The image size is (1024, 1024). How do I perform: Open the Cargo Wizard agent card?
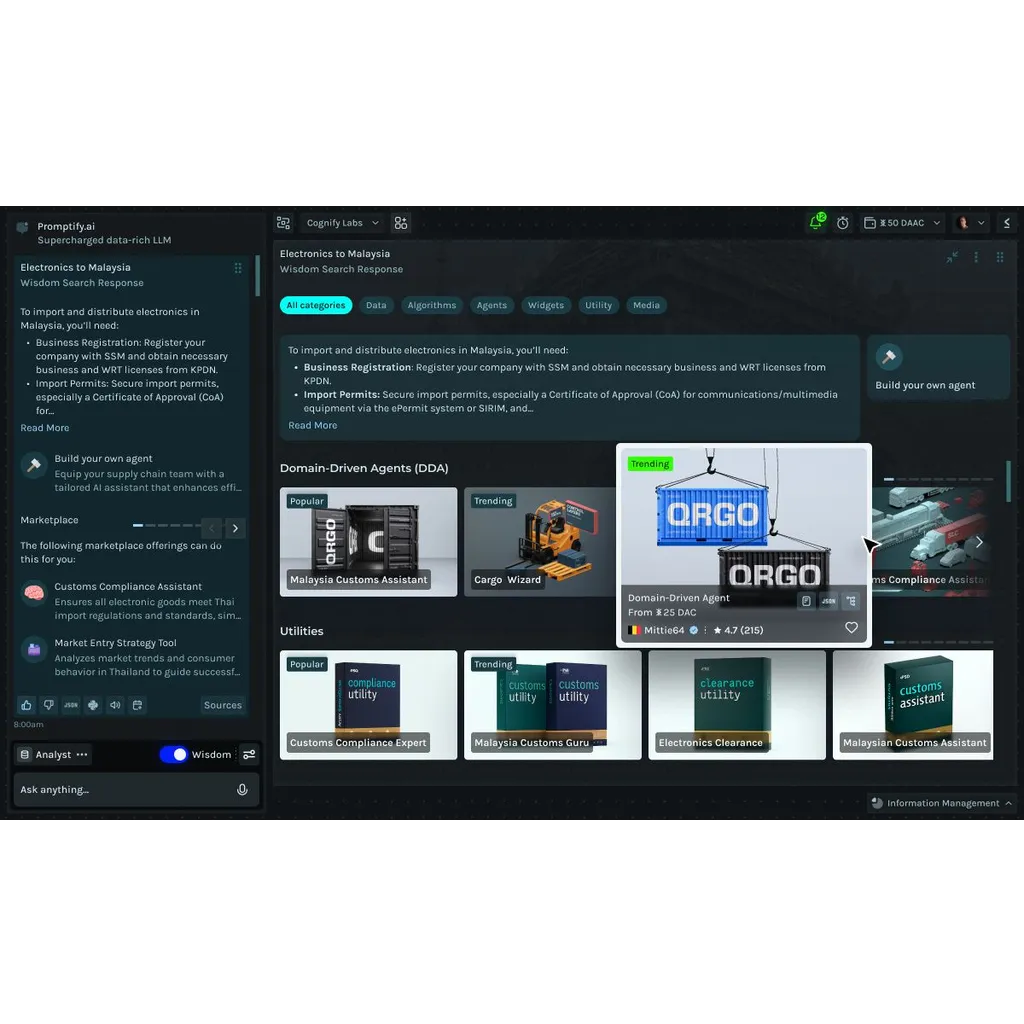point(540,542)
